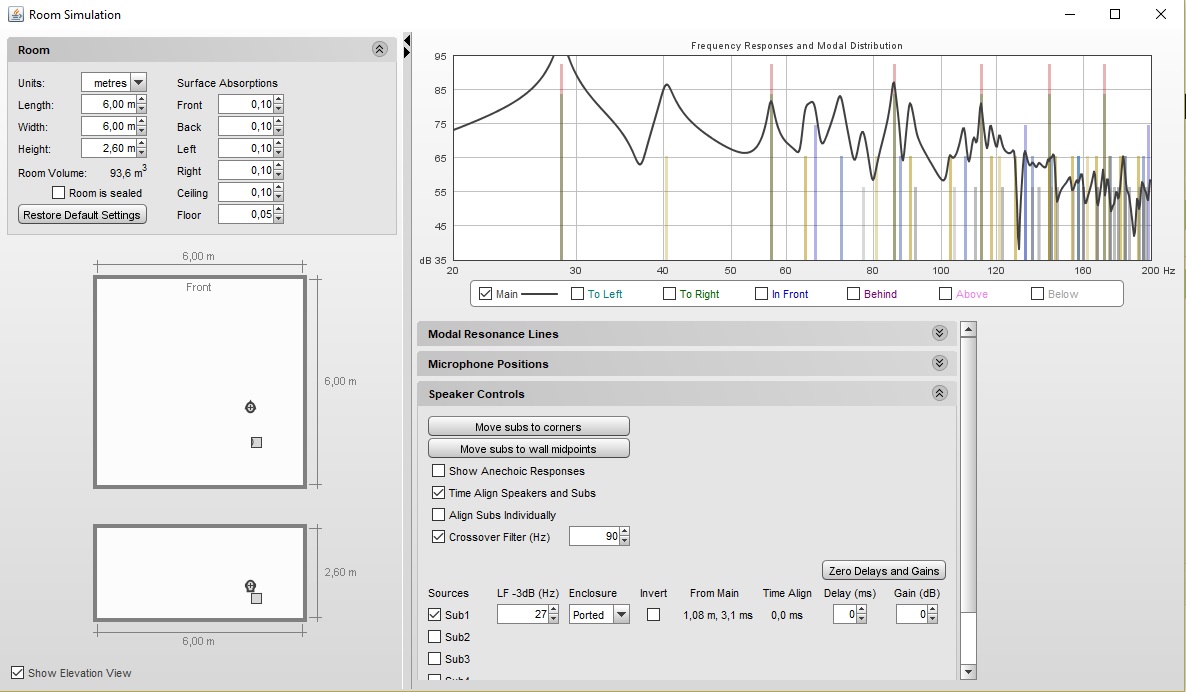
Task: Click the scrollbar up arrow in controls panel
Action: coord(967,328)
